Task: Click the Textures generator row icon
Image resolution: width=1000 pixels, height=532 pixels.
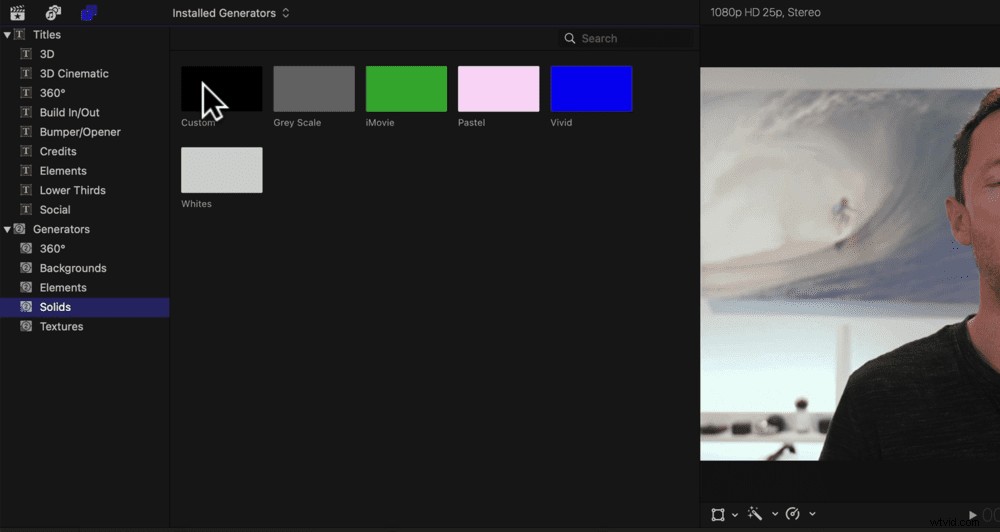Action: point(26,326)
